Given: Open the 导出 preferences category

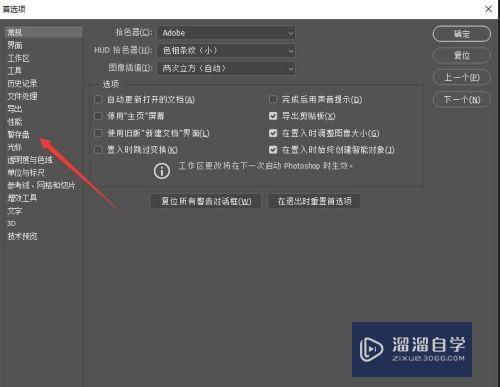Looking at the screenshot, I should [15, 109].
